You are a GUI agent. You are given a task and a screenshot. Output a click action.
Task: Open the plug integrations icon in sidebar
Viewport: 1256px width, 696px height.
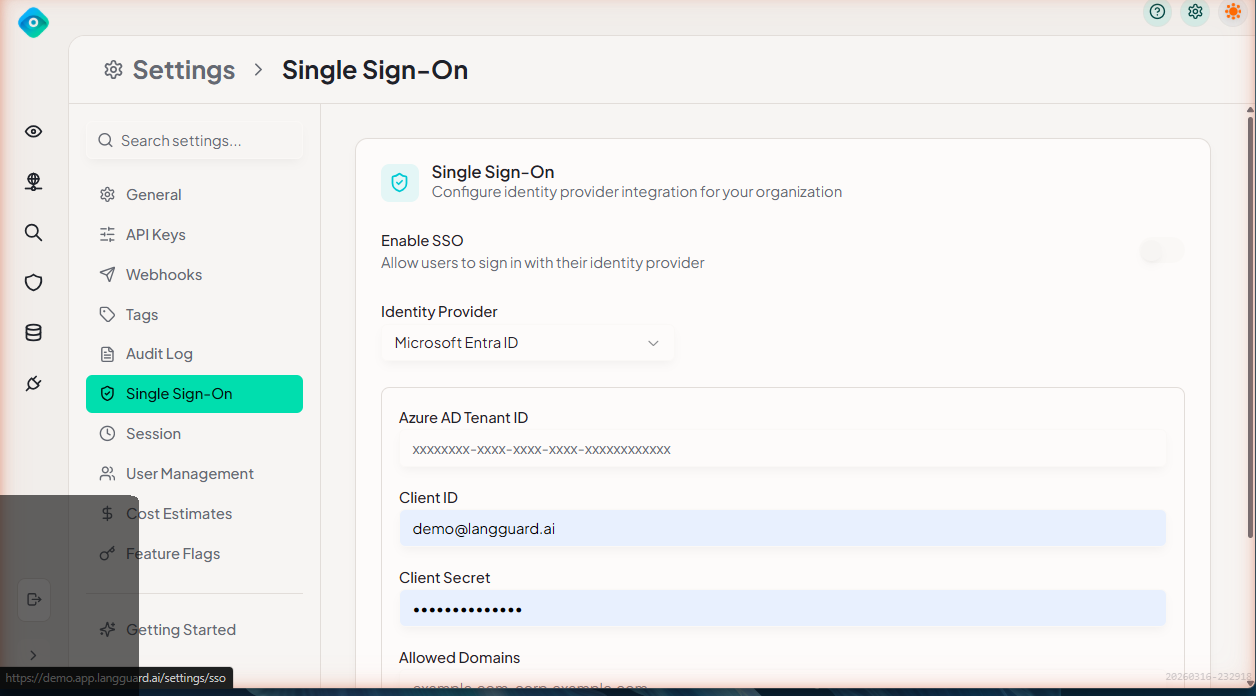(33, 383)
